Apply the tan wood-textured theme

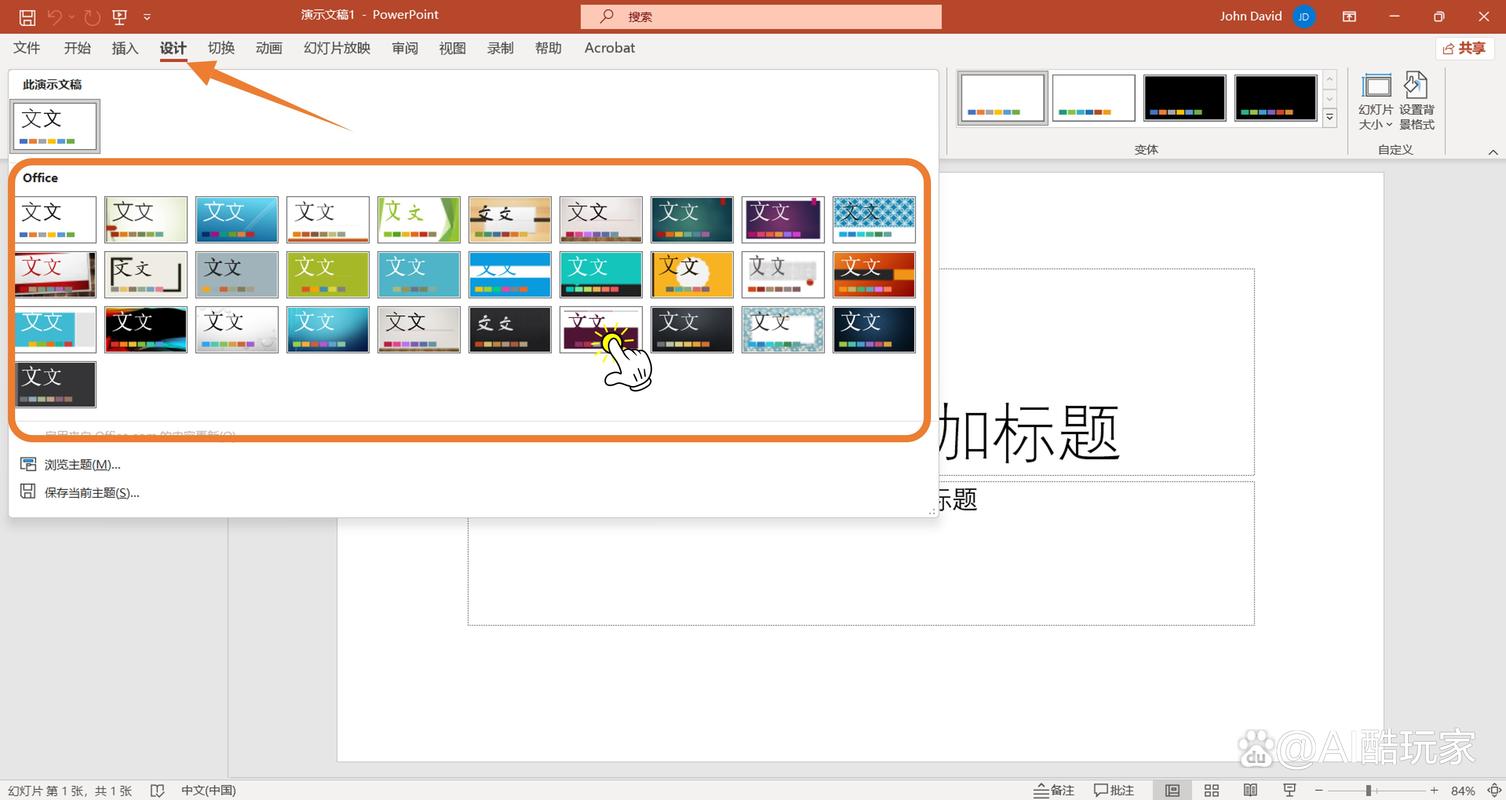[x=510, y=219]
